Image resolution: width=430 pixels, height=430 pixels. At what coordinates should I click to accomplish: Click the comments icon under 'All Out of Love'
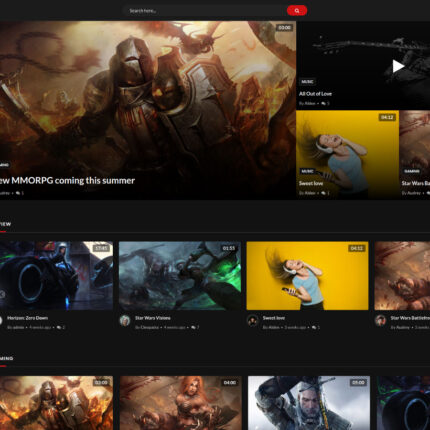[323, 103]
